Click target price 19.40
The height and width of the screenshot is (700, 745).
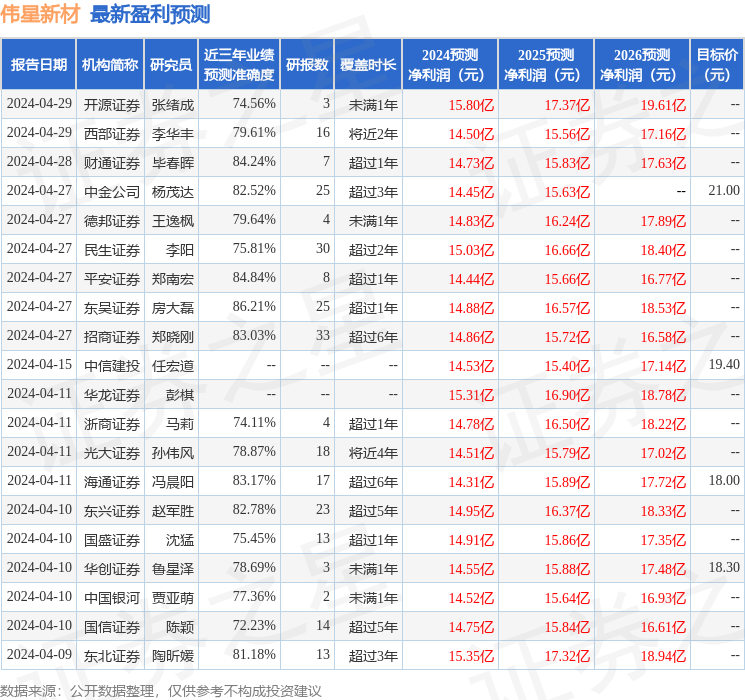point(724,364)
